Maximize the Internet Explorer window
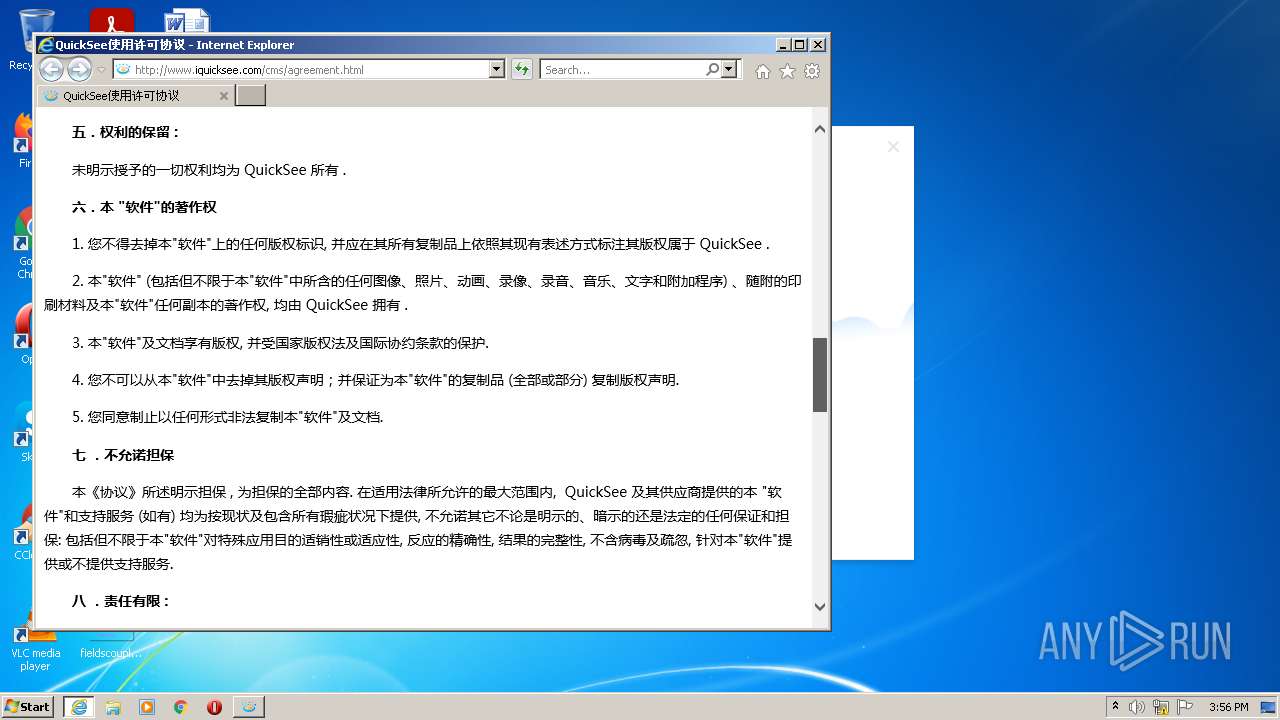This screenshot has height=720, width=1280. click(x=799, y=44)
